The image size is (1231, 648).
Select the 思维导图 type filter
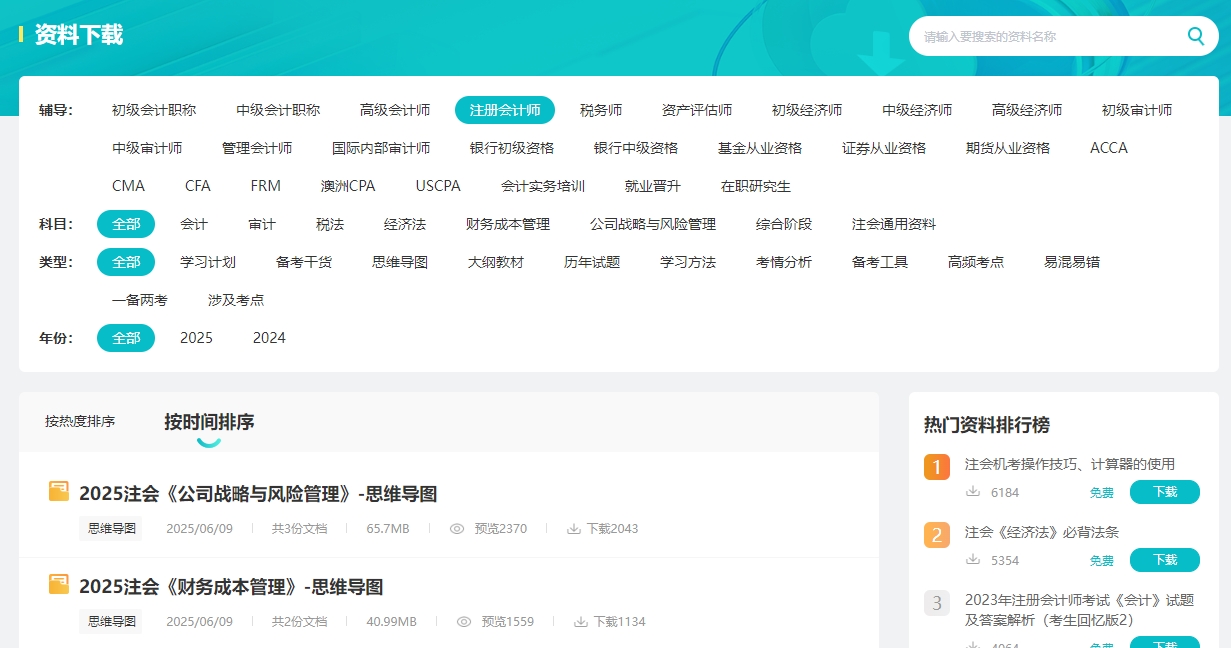coord(399,261)
